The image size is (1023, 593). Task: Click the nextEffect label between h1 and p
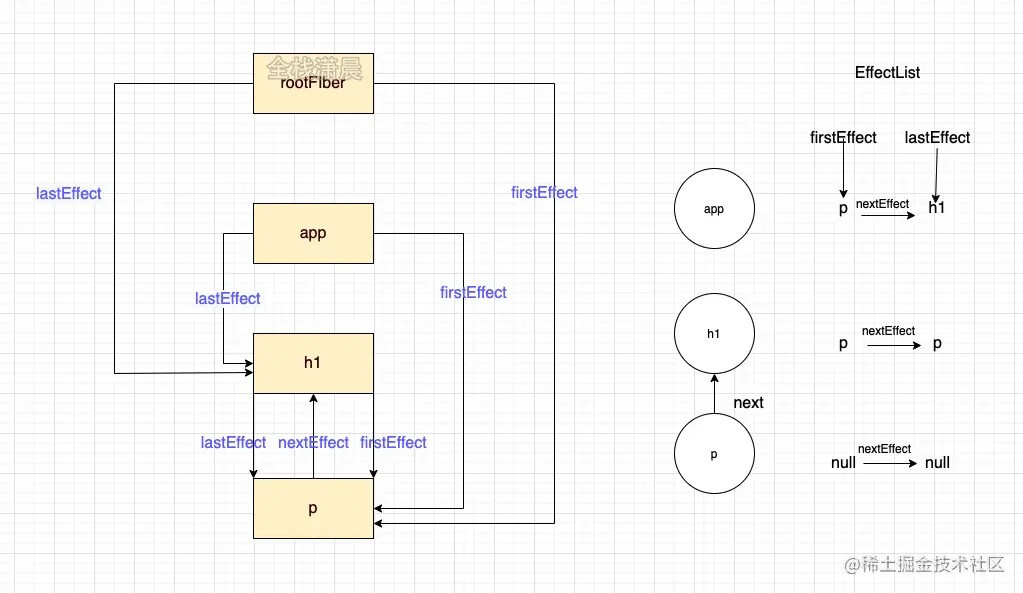coord(312,442)
